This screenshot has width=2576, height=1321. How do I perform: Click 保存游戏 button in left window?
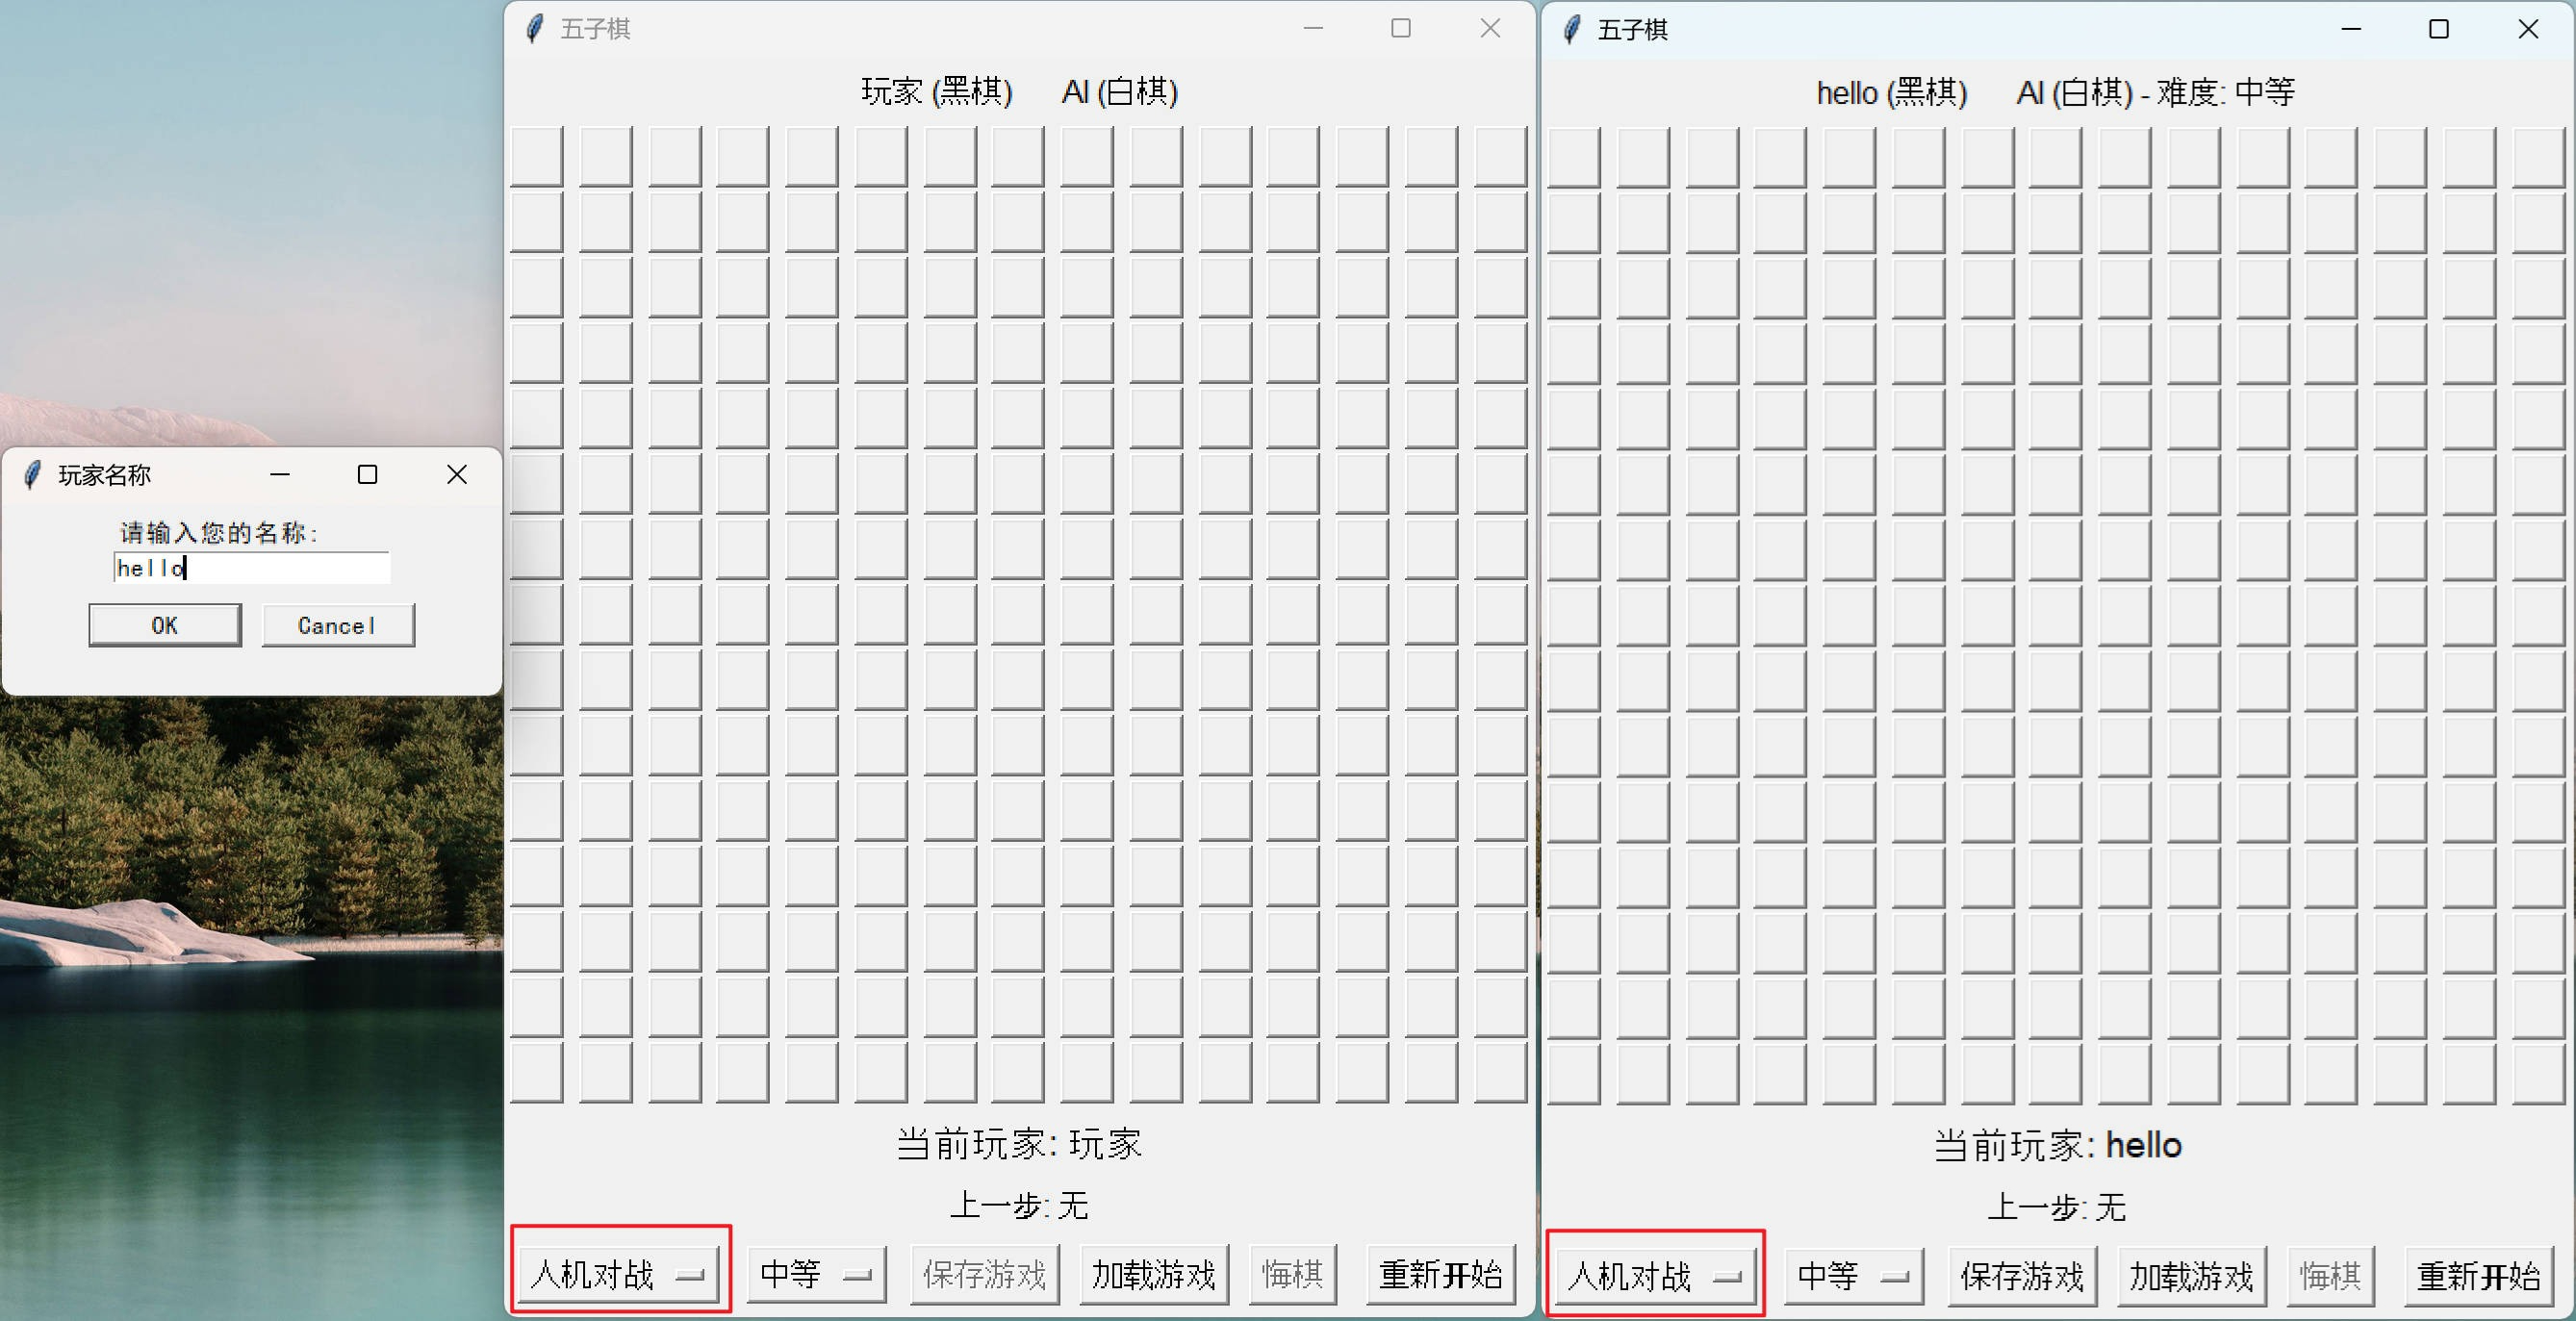[x=984, y=1274]
